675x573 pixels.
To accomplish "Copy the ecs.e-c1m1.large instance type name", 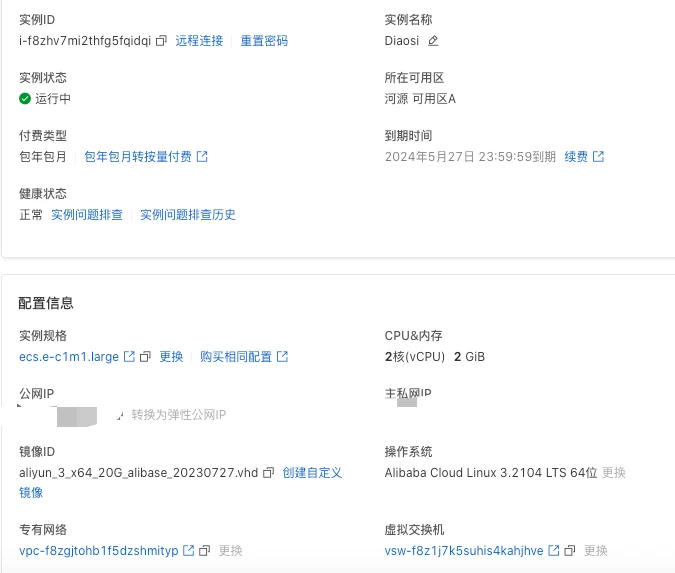I will 145,357.
